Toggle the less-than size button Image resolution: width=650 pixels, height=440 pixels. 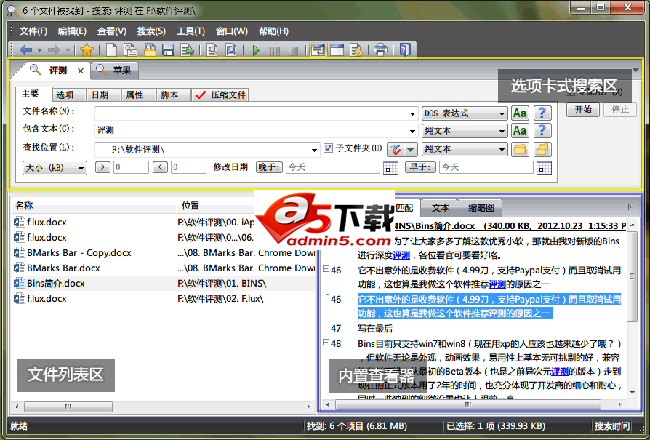pyautogui.click(x=160, y=167)
